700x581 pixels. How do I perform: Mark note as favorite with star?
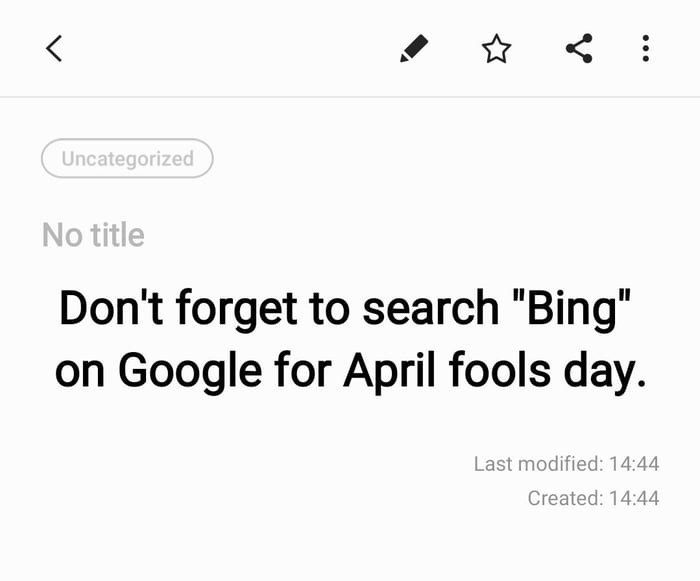(496, 48)
